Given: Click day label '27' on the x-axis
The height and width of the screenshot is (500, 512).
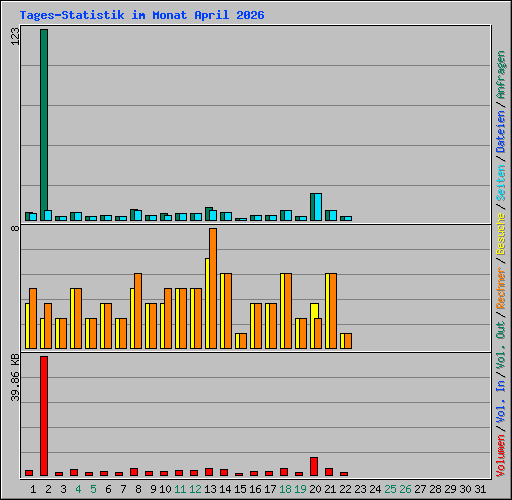Looking at the screenshot, I should click(x=420, y=489).
